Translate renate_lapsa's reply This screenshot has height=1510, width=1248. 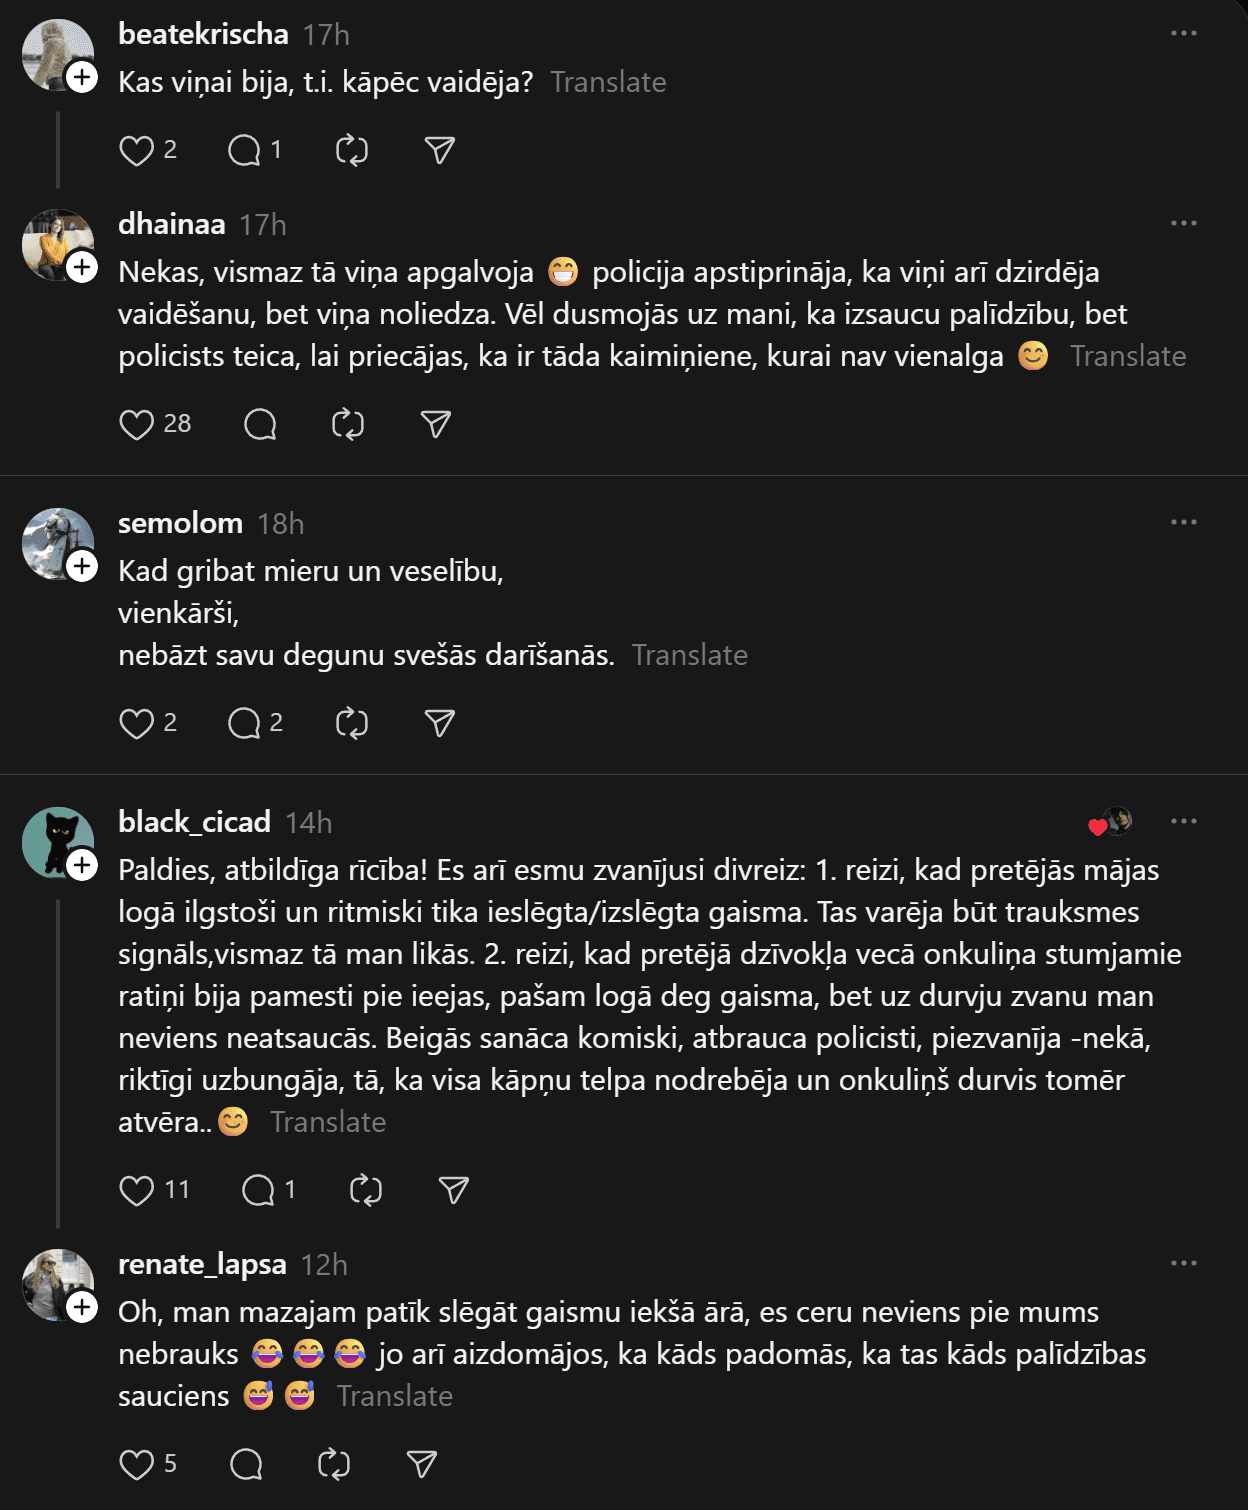(x=394, y=1397)
